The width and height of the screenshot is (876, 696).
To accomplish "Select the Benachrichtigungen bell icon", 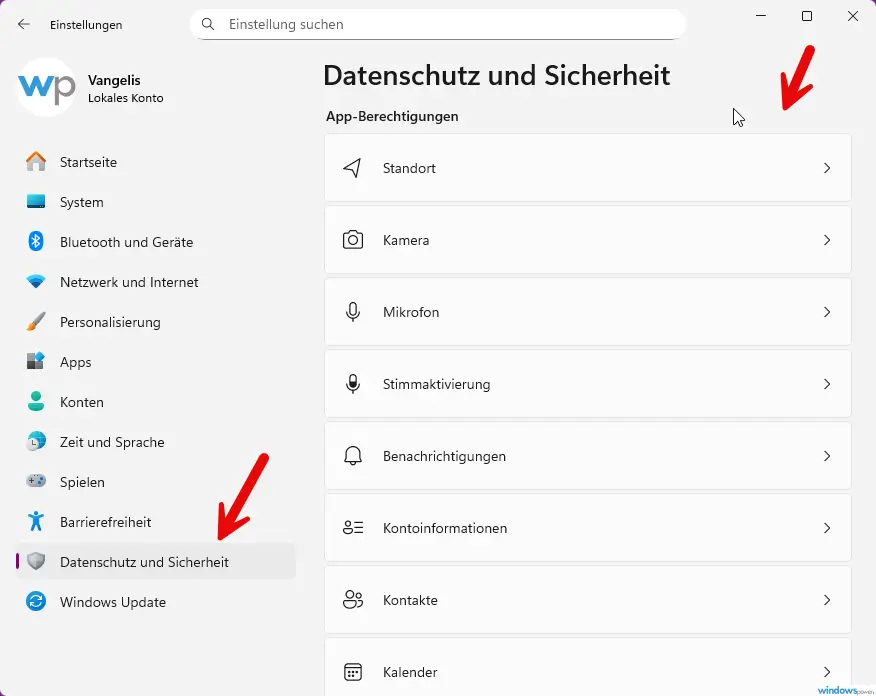I will click(x=352, y=456).
